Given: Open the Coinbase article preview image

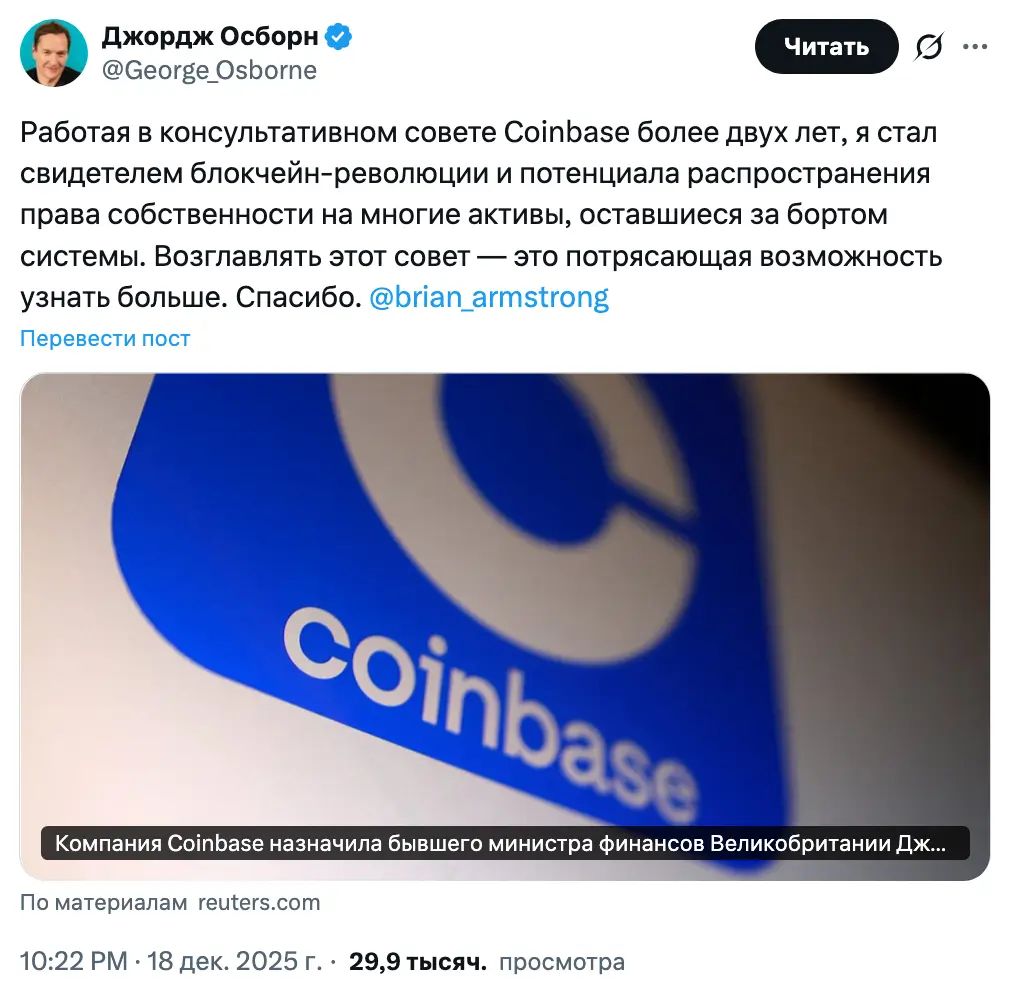Looking at the screenshot, I should [504, 626].
